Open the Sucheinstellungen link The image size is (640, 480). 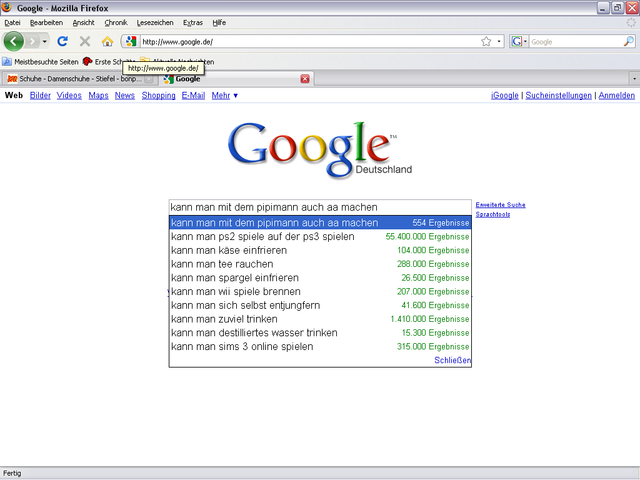[558, 96]
